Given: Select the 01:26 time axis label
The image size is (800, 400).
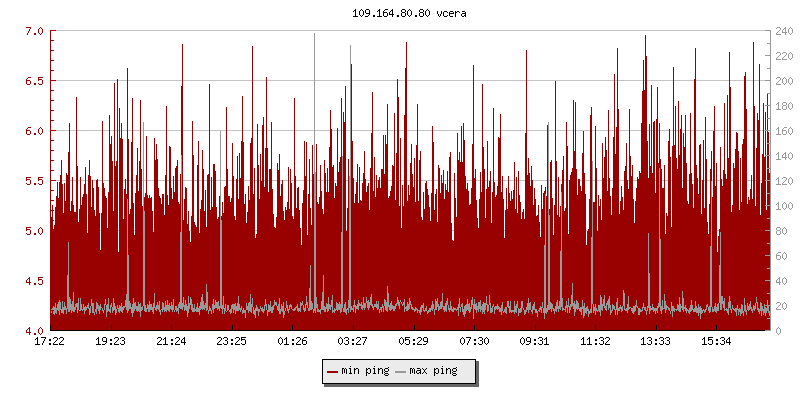Looking at the screenshot, I should click(292, 342).
